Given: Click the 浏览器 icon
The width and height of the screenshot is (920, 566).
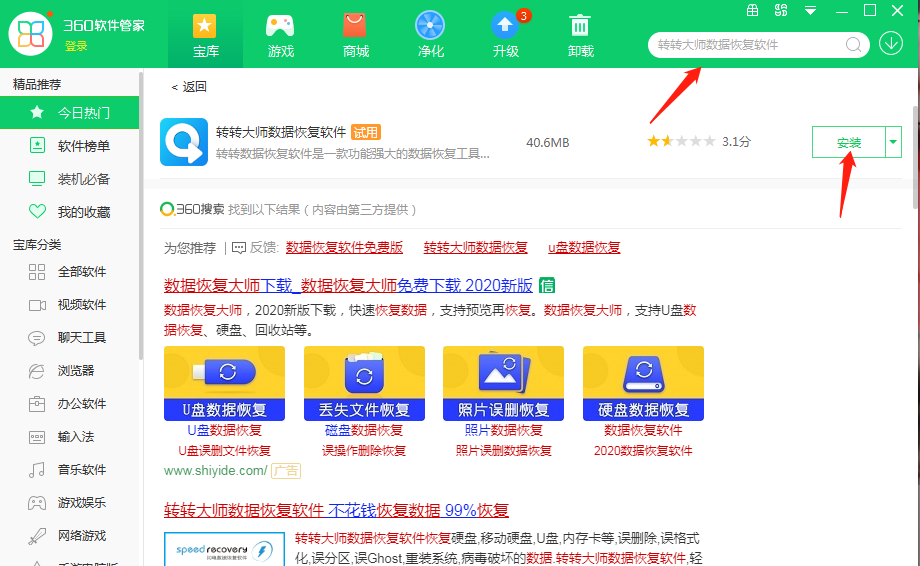Looking at the screenshot, I should (36, 371).
